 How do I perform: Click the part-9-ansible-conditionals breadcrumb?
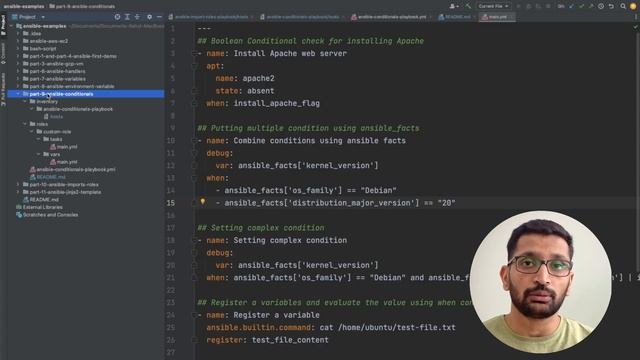[x=82, y=6]
